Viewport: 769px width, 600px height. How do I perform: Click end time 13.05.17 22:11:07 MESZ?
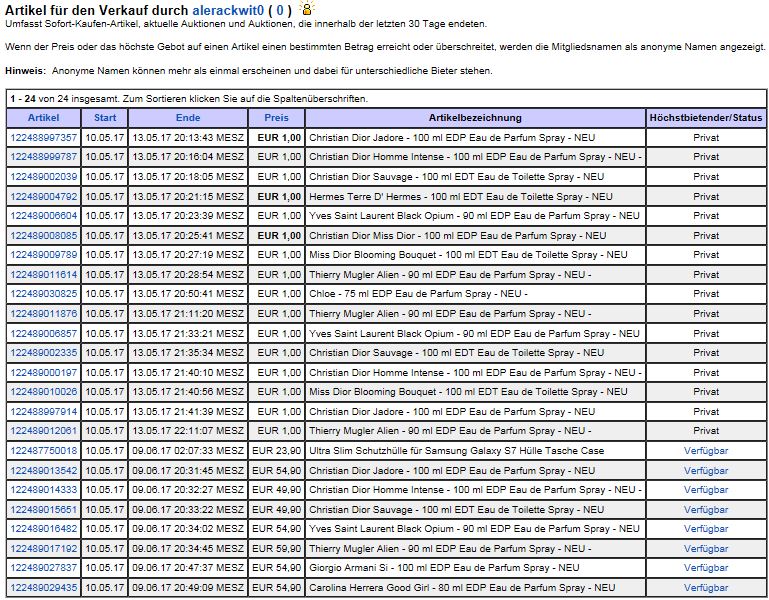(x=188, y=431)
